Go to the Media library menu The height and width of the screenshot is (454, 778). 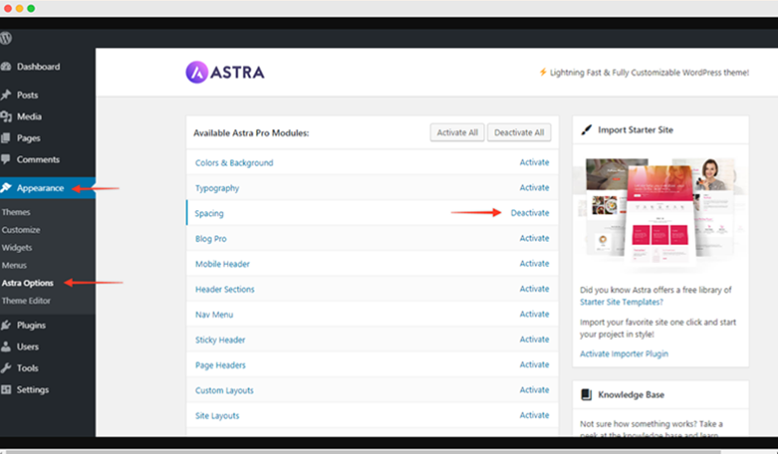[29, 117]
